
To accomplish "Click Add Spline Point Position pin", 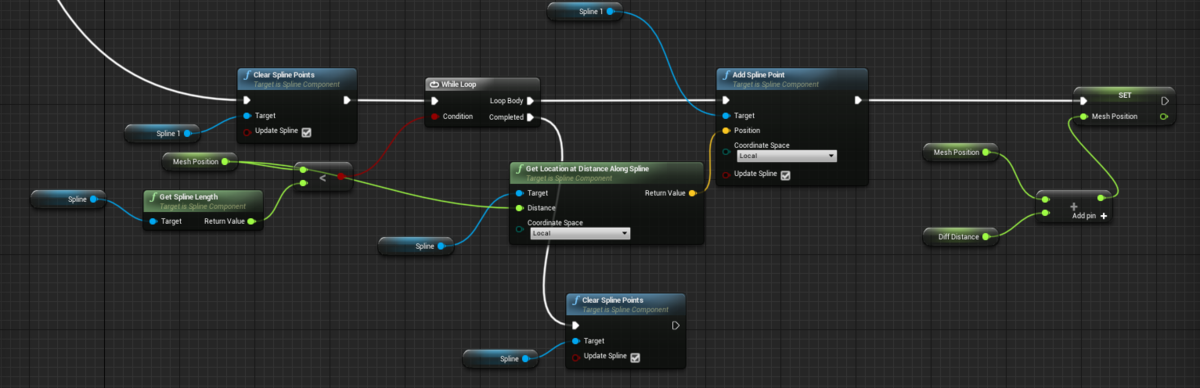I will tap(726, 130).
